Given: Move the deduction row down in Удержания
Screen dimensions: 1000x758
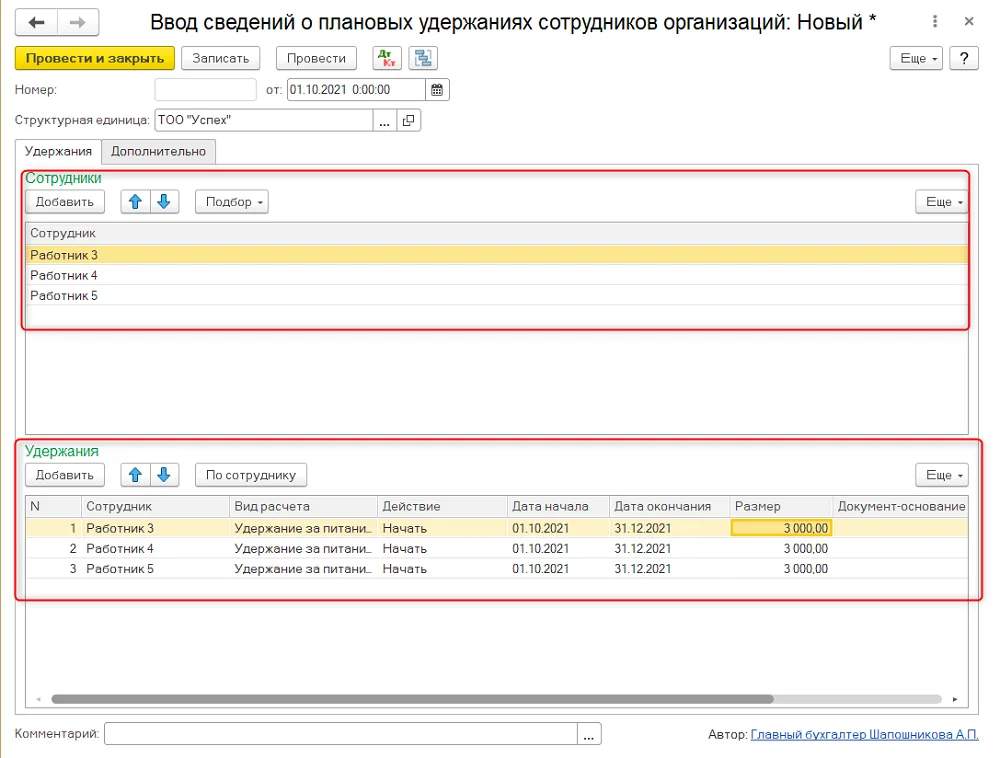Looking at the screenshot, I should coord(164,475).
